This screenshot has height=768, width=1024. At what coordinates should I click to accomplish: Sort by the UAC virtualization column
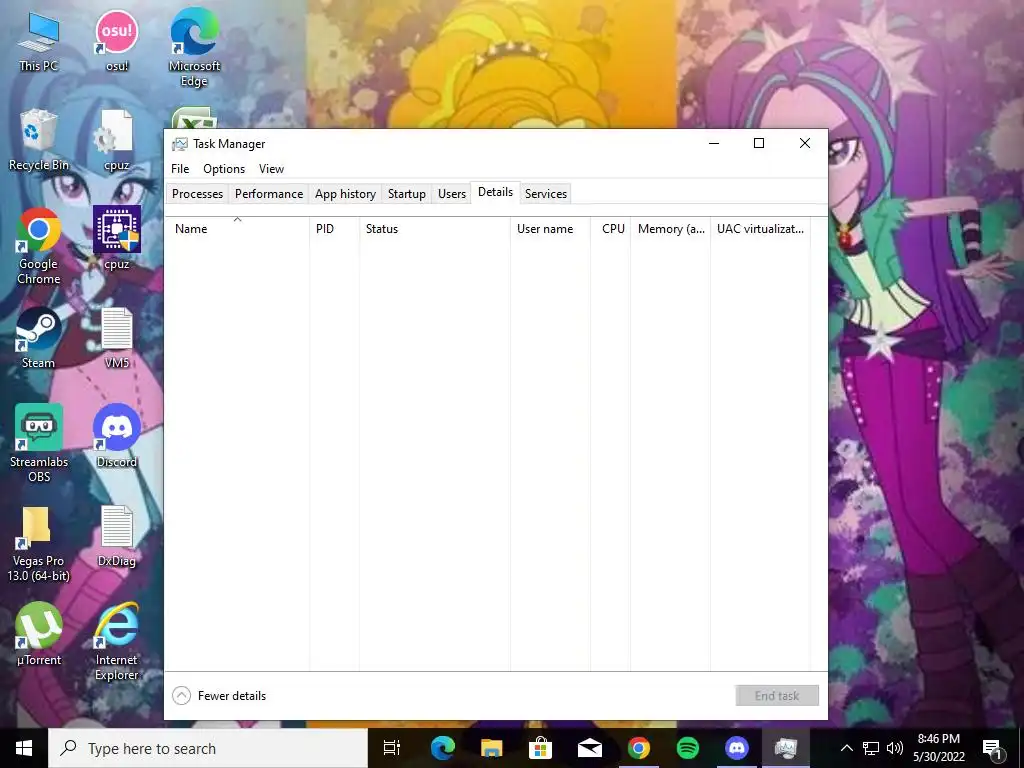point(760,229)
